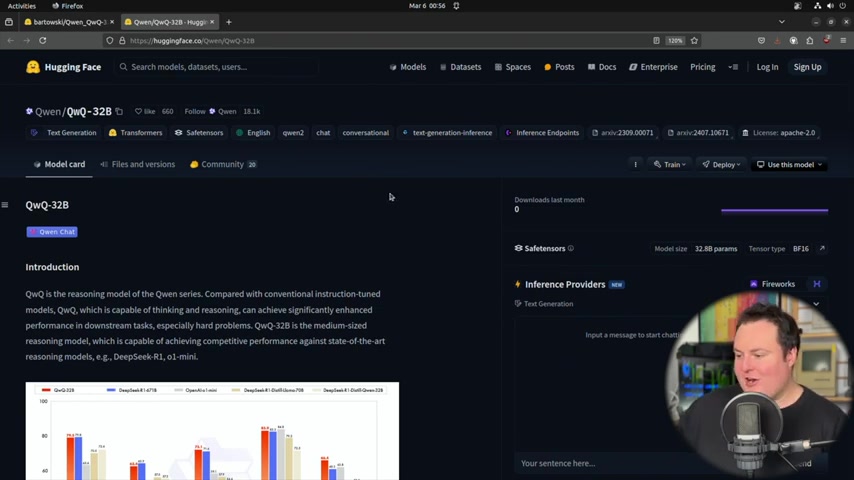This screenshot has width=854, height=480.
Task: Open the Spaces page
Action: click(x=513, y=67)
